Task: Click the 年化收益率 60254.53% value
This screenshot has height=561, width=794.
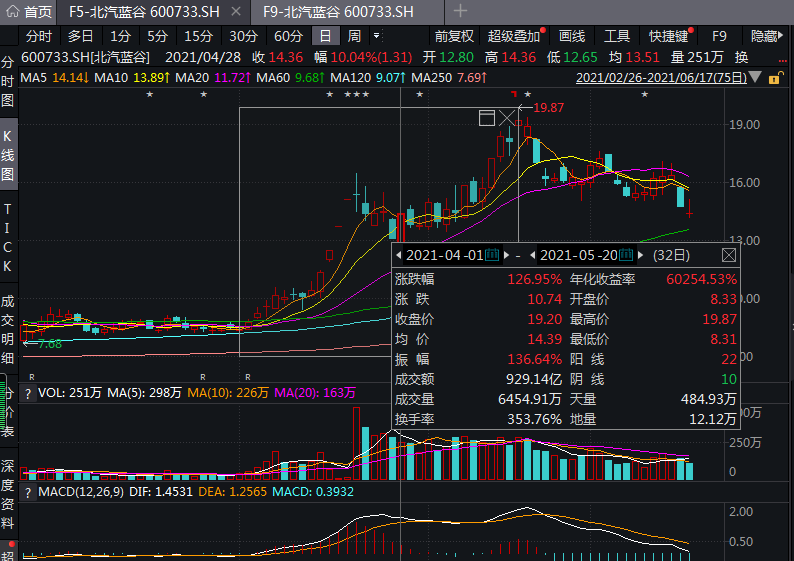Action: [x=701, y=279]
